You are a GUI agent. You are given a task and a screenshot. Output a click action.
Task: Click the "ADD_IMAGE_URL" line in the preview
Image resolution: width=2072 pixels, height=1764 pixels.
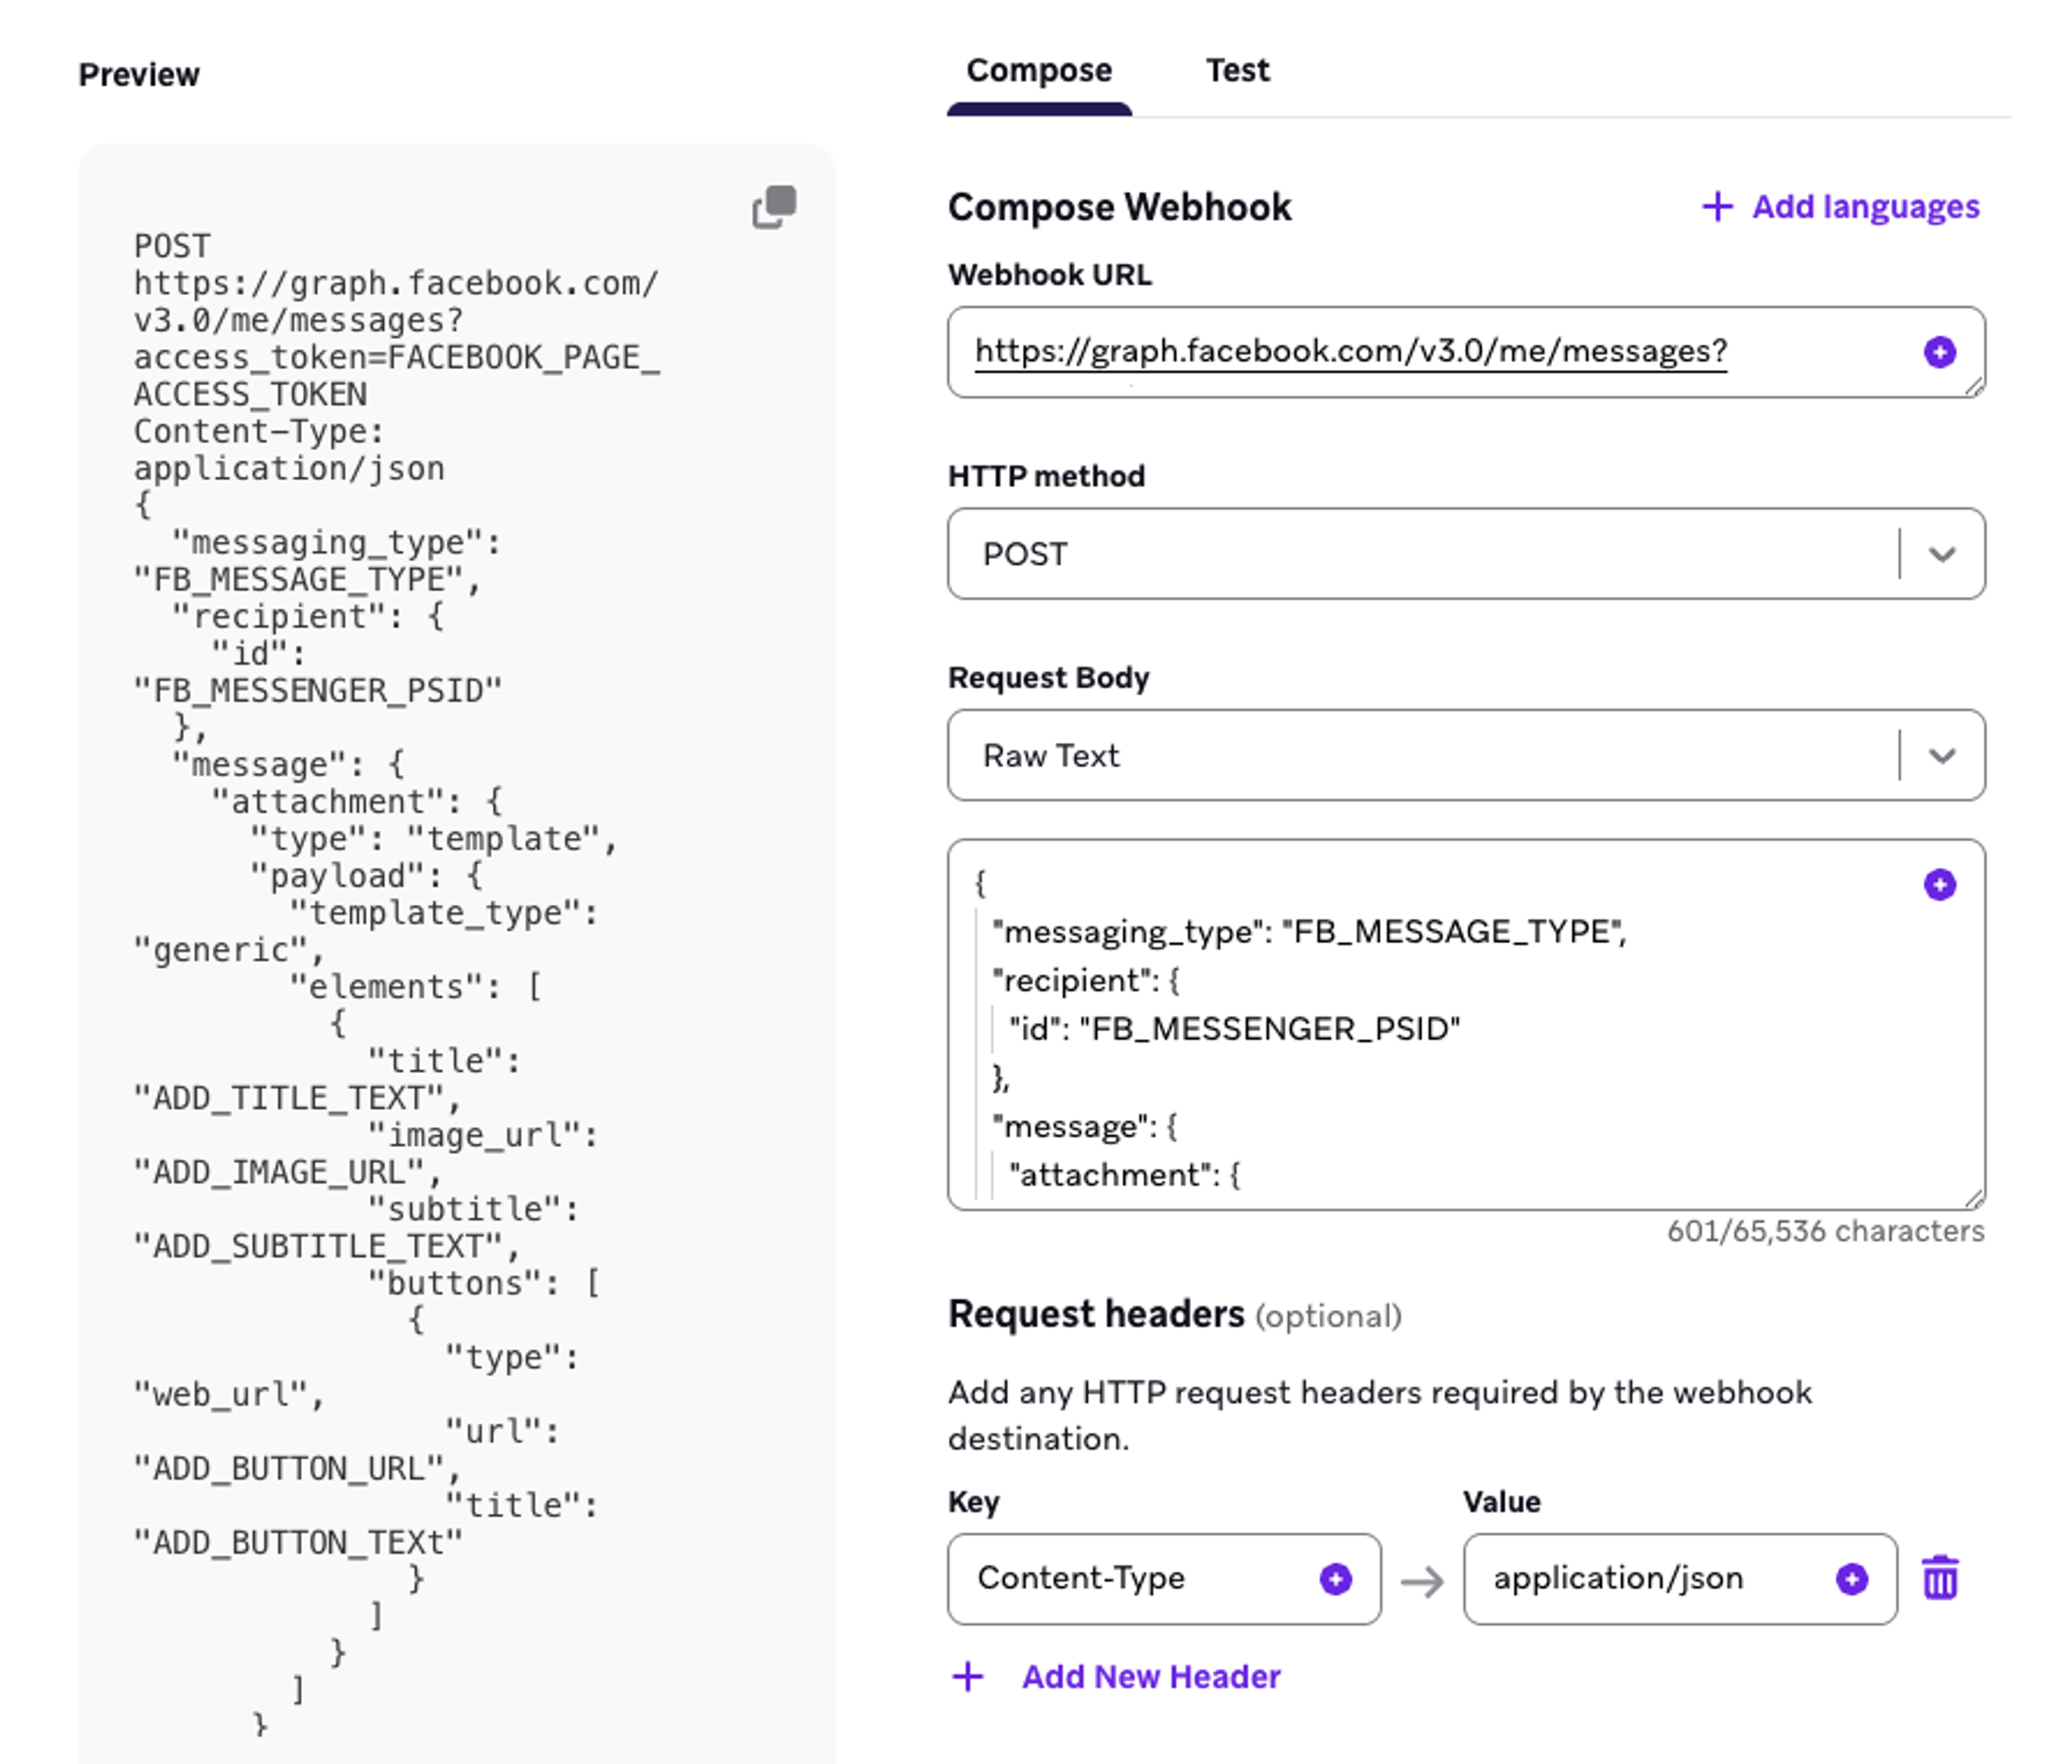pos(287,1172)
